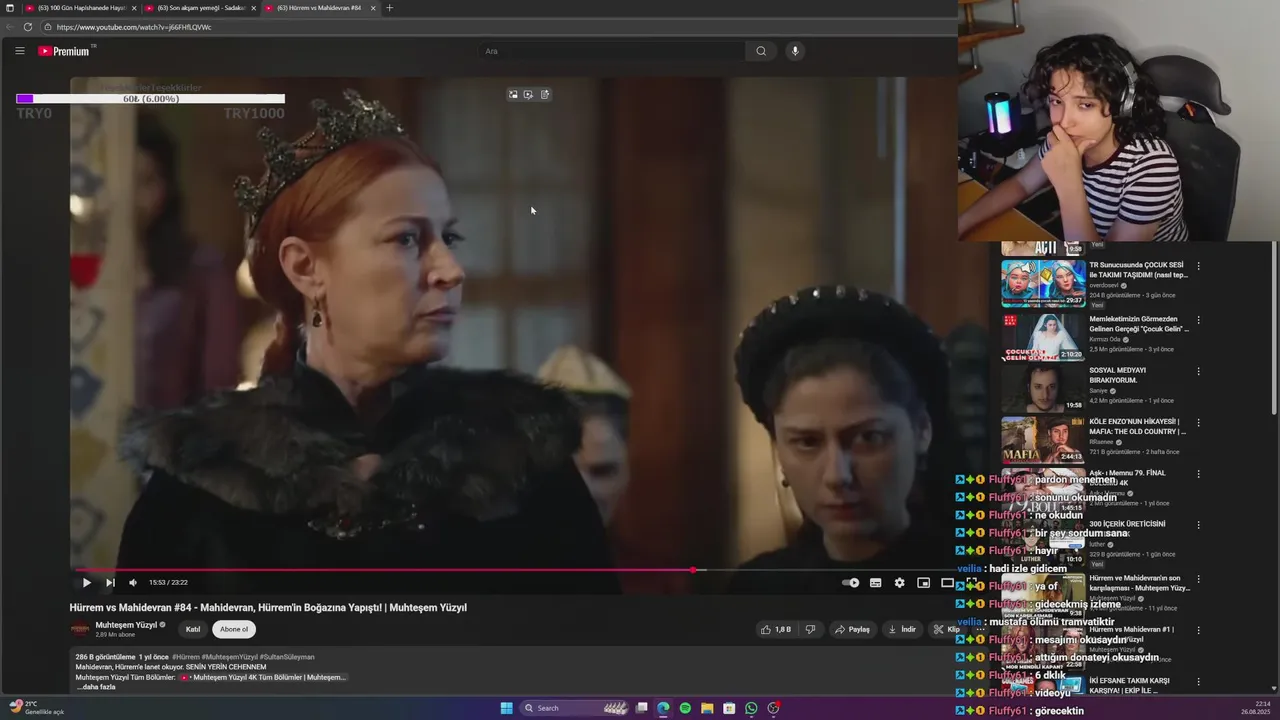Click the 'Paylaş' share button
This screenshot has width=1280, height=720.
pos(852,629)
